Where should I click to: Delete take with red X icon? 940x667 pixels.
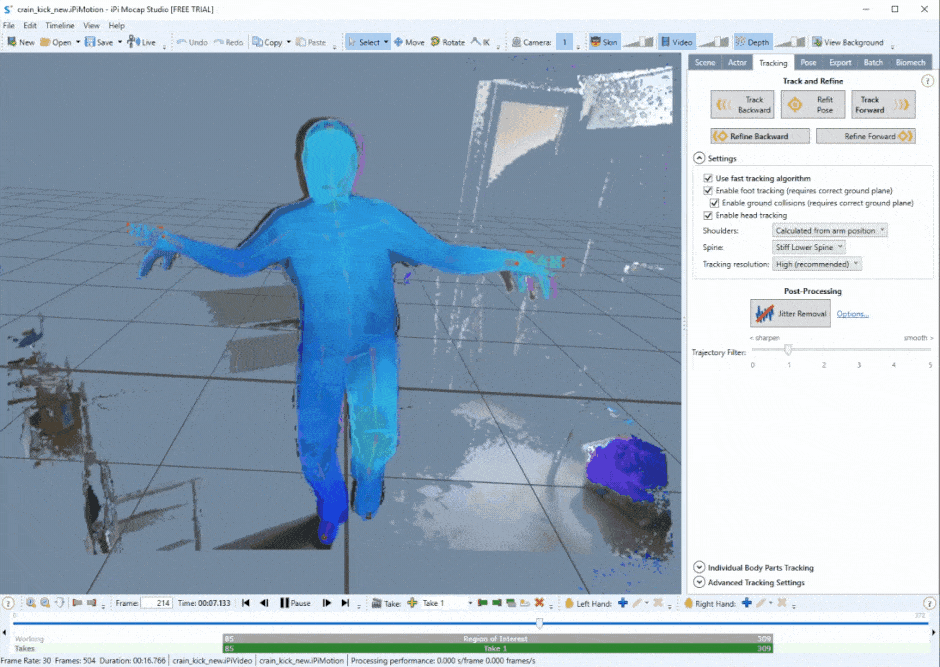pos(539,603)
